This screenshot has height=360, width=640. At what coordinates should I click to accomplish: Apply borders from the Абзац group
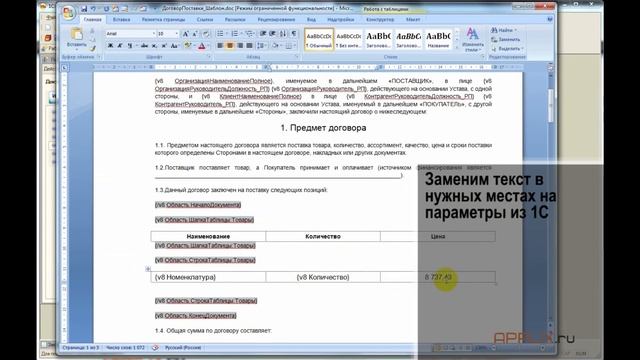[290, 46]
